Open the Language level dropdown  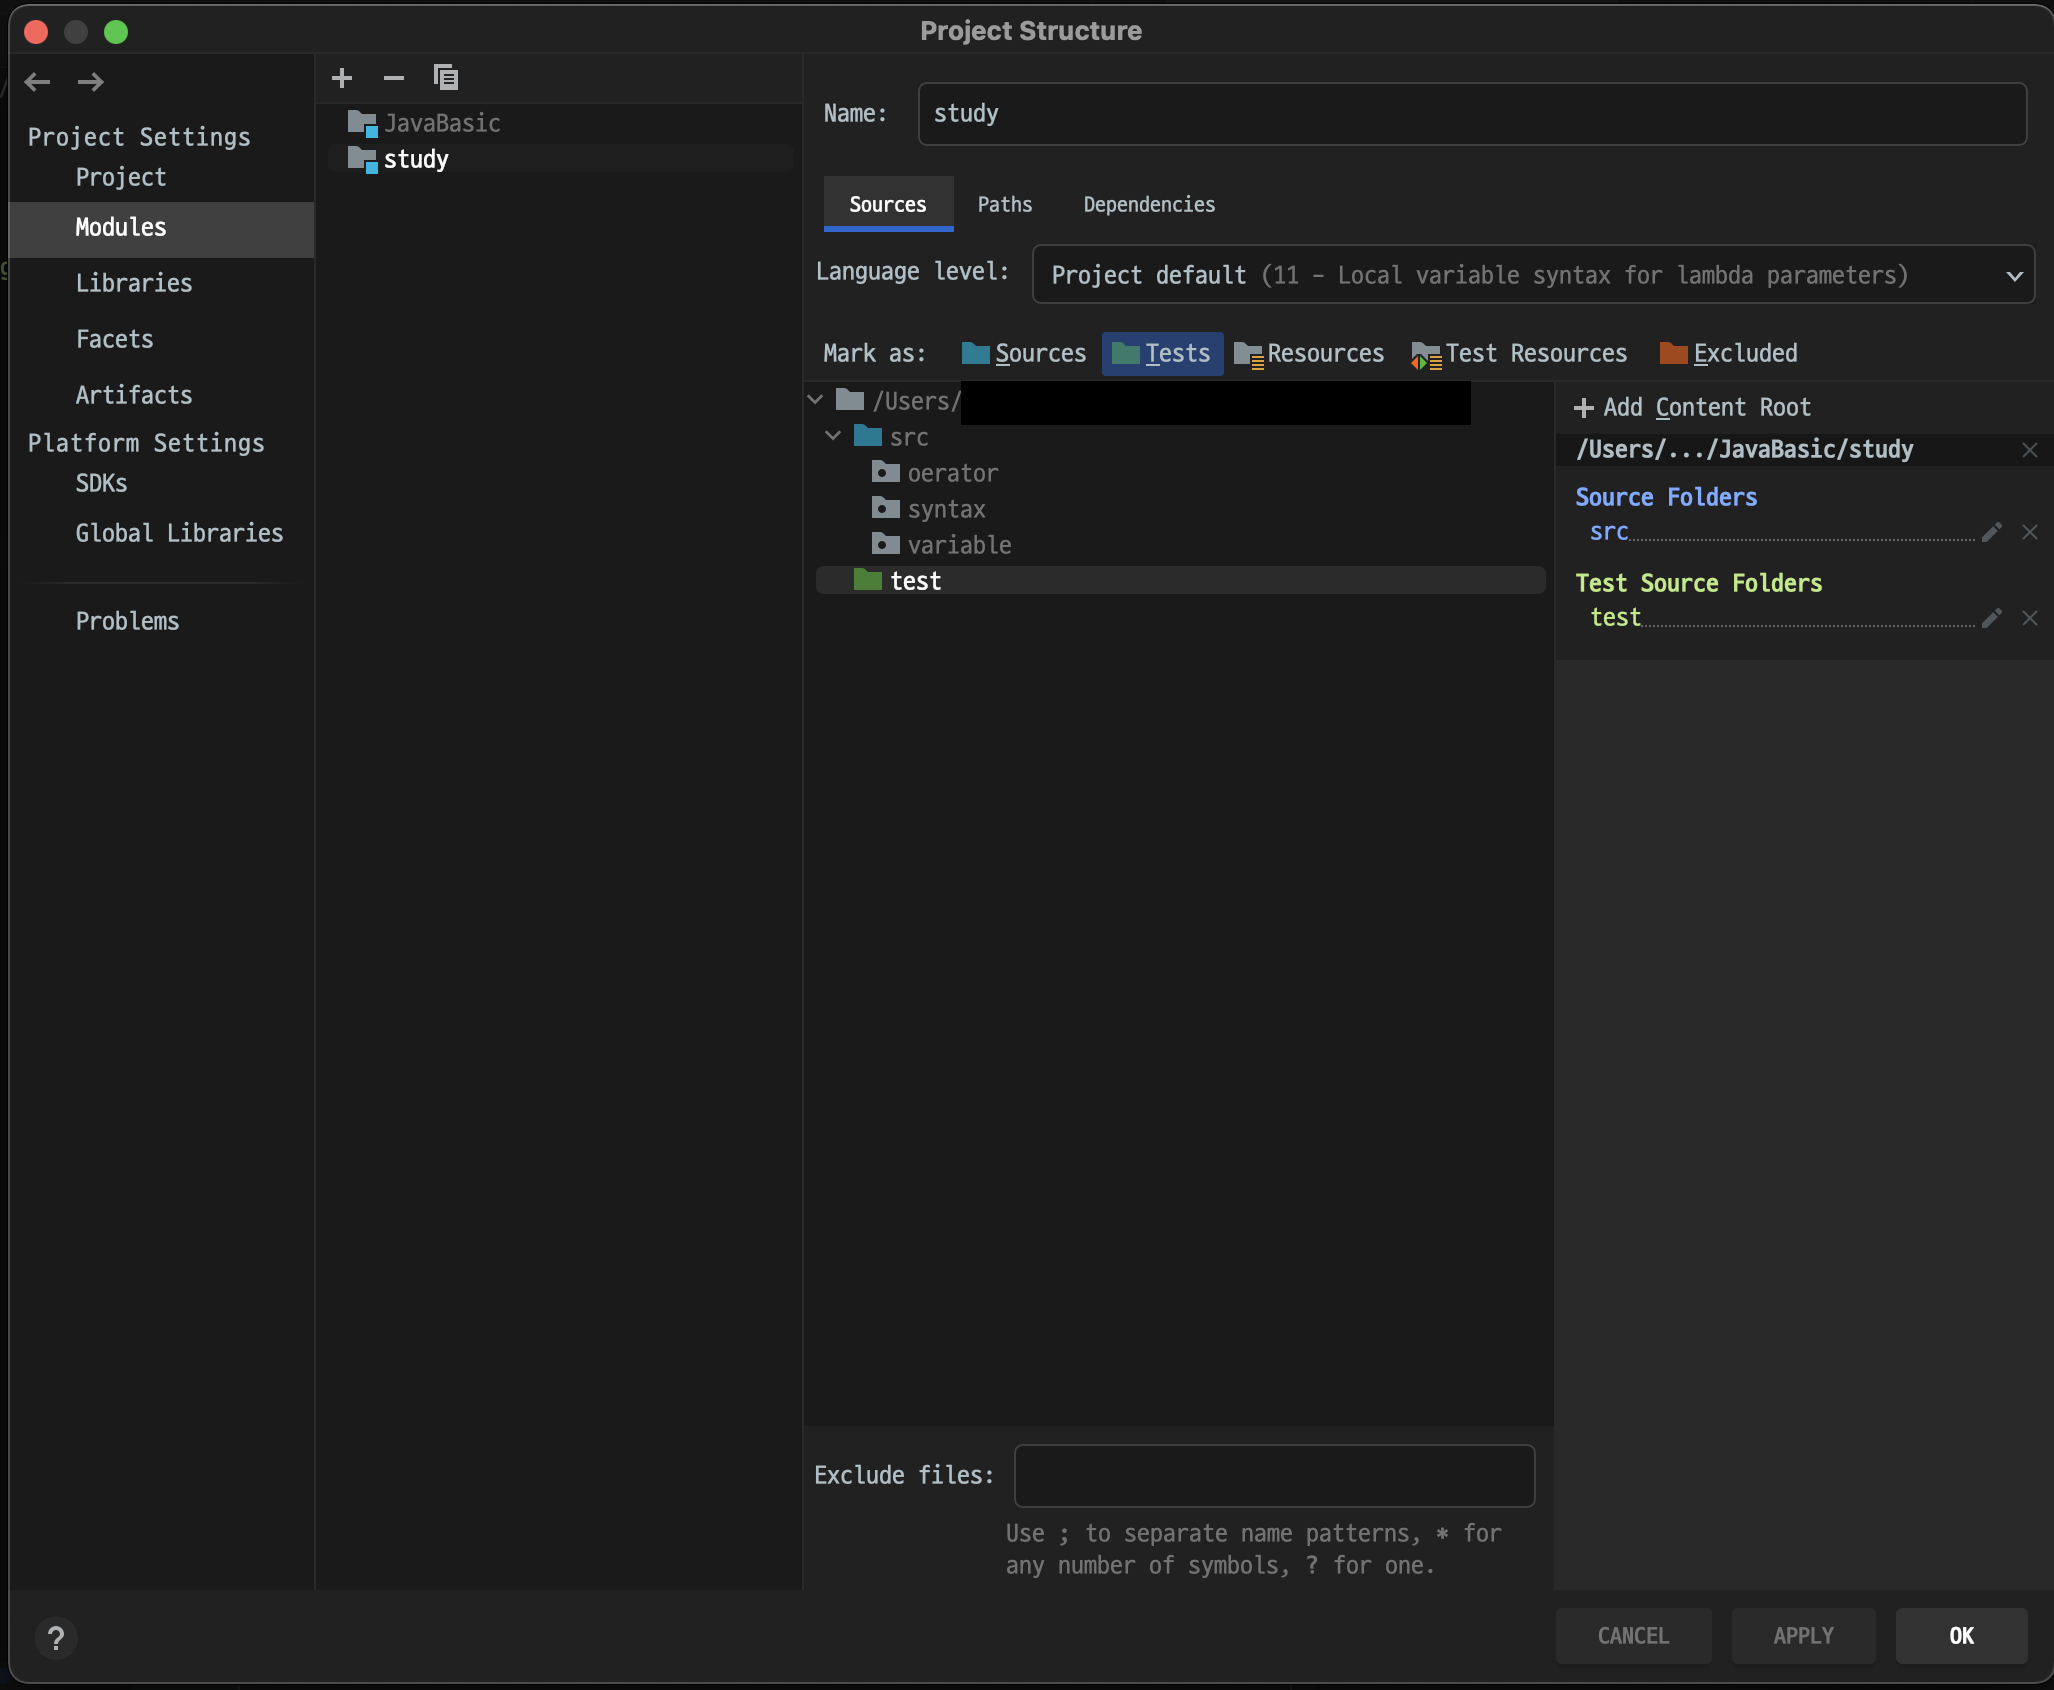[x=1533, y=275]
